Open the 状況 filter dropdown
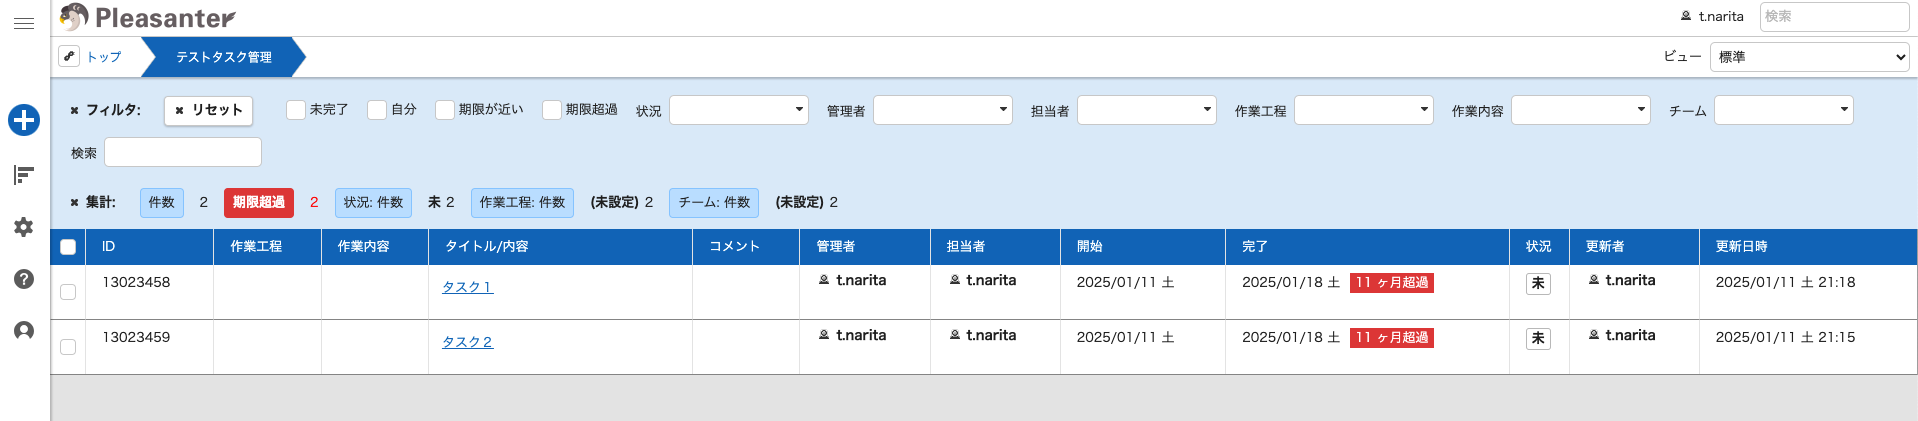 [x=739, y=110]
